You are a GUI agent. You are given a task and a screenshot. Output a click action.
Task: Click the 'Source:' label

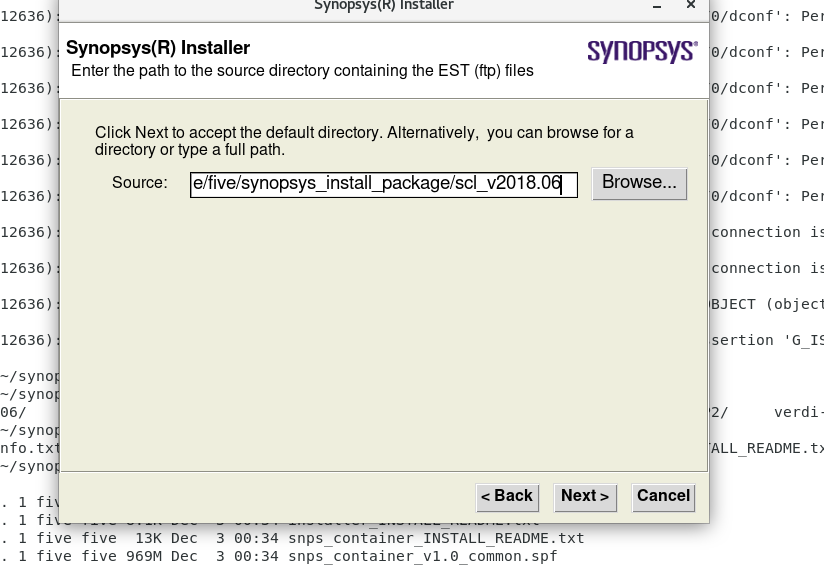pos(140,182)
